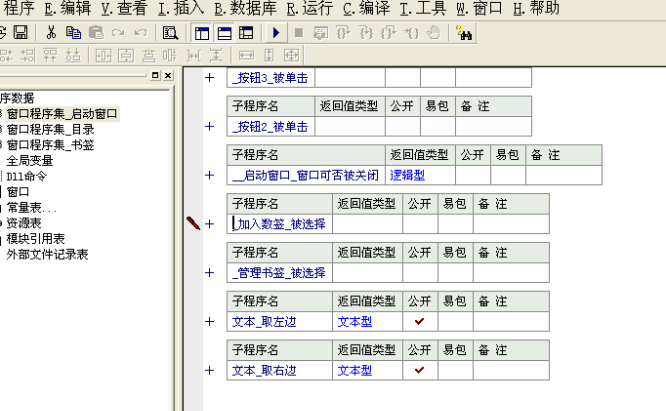
Task: Cut selection with the scissors icon
Action: tap(51, 32)
